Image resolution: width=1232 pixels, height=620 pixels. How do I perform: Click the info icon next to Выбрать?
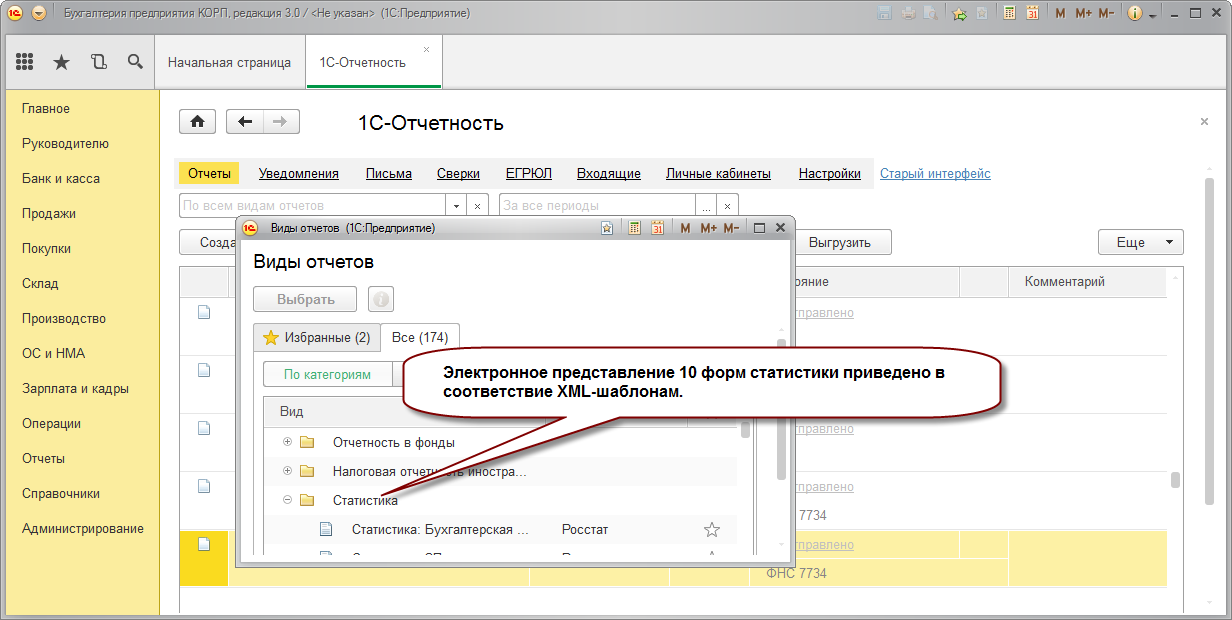click(381, 299)
